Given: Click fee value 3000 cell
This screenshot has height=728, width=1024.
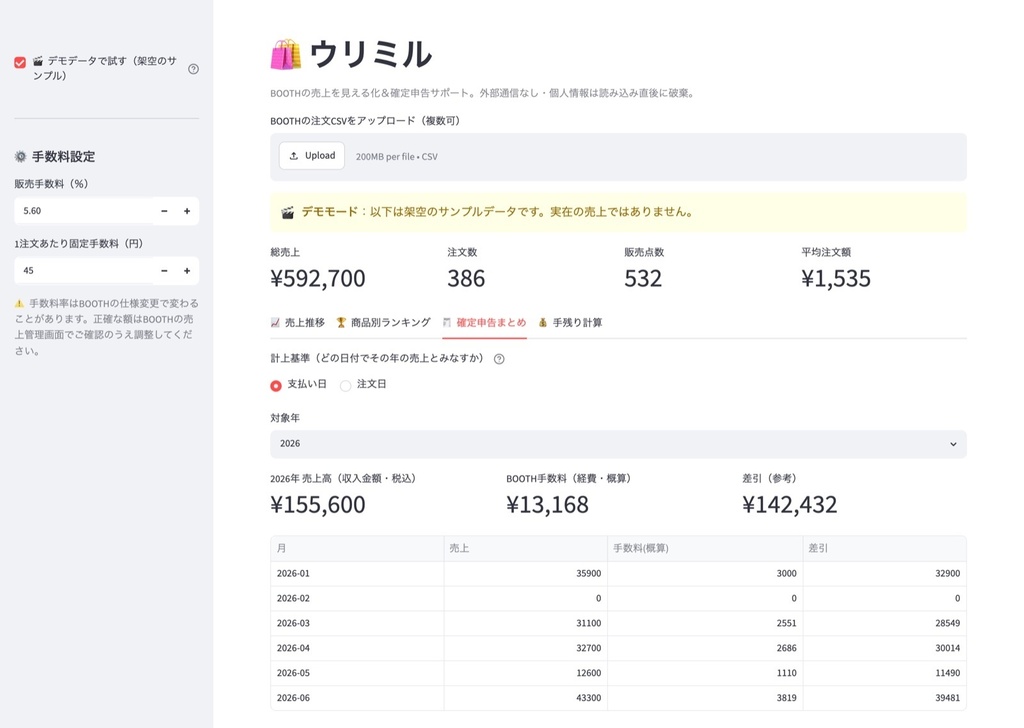Looking at the screenshot, I should coord(705,573).
